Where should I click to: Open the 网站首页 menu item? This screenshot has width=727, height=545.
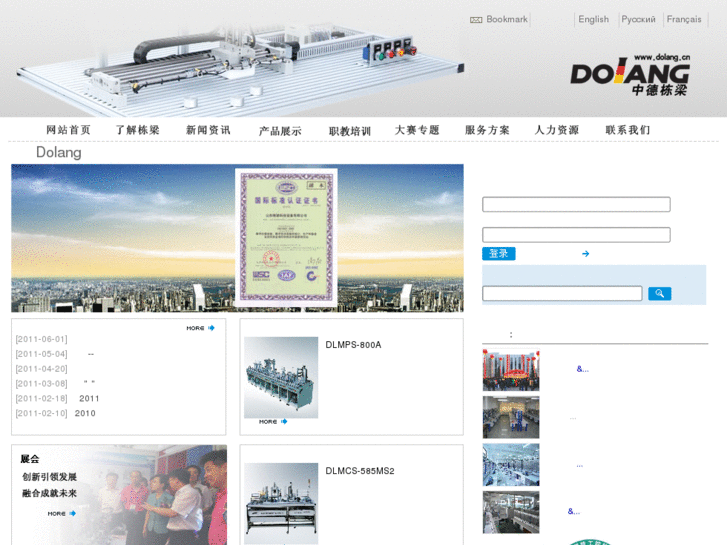[68, 130]
